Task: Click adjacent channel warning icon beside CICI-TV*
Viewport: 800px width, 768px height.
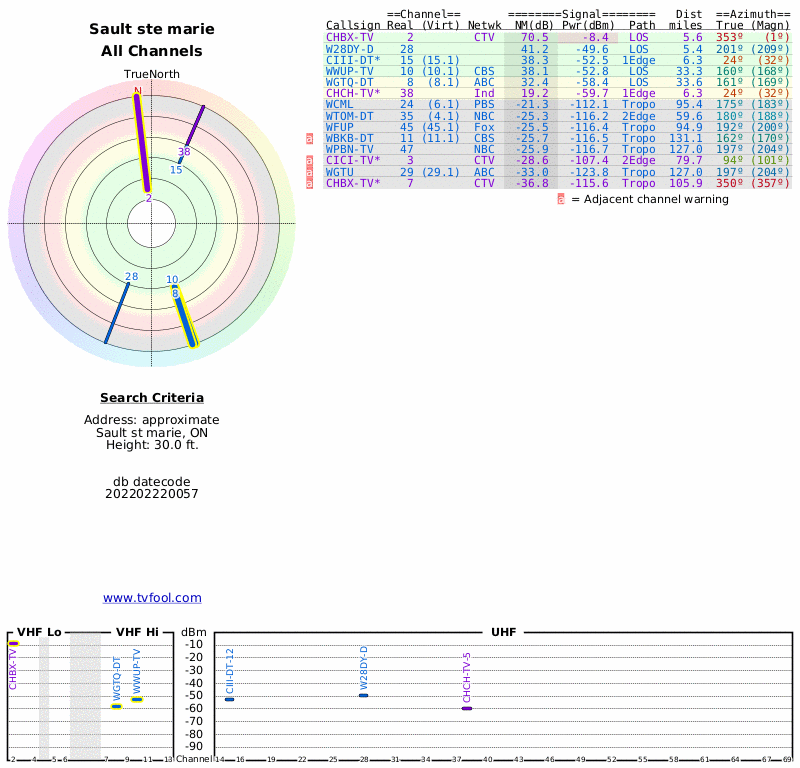Action: coord(309,160)
